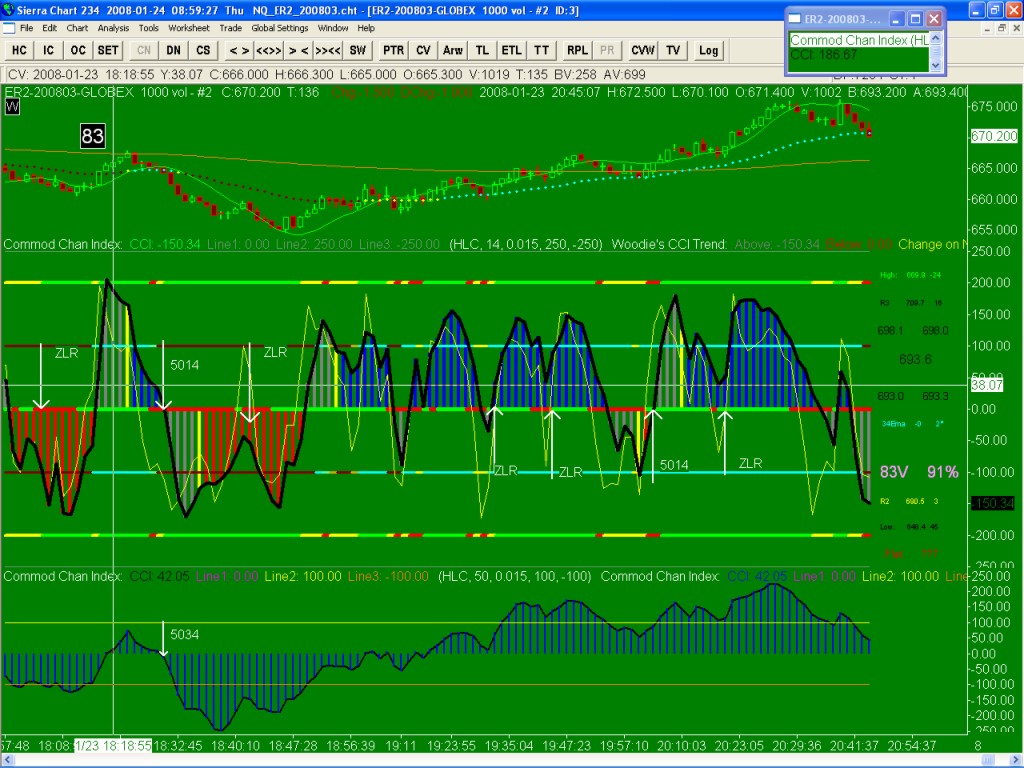This screenshot has height=768, width=1024.
Task: Click the DN toolbar button
Action: point(173,50)
